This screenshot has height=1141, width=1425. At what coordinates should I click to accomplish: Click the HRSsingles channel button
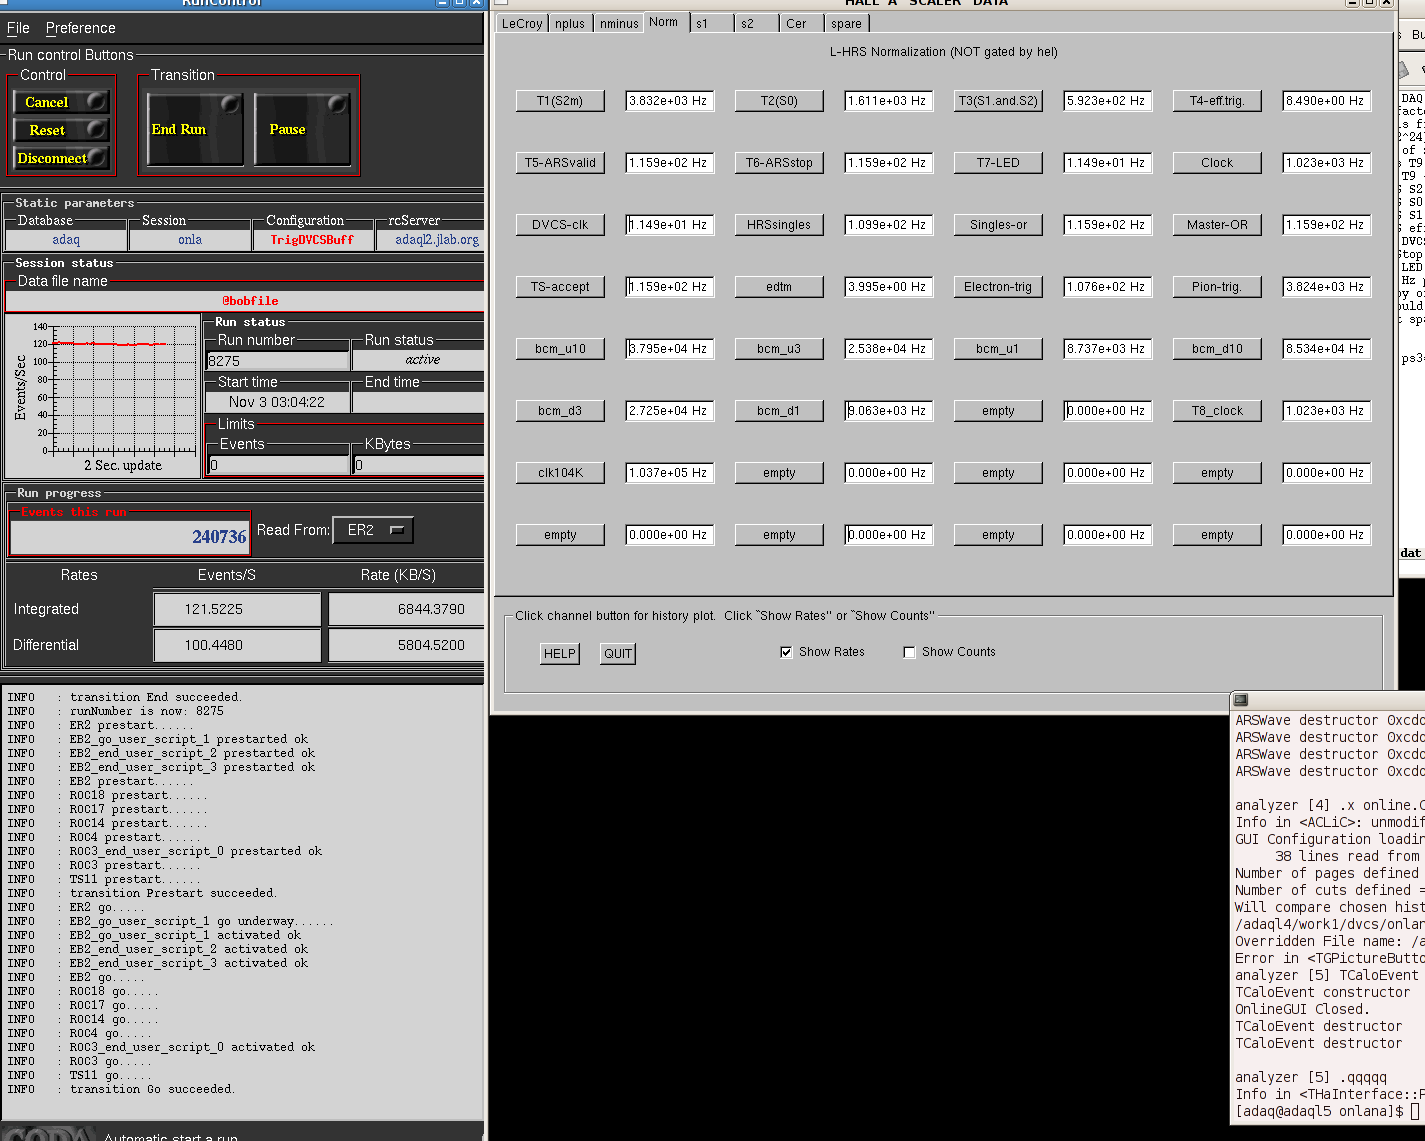[x=779, y=225]
